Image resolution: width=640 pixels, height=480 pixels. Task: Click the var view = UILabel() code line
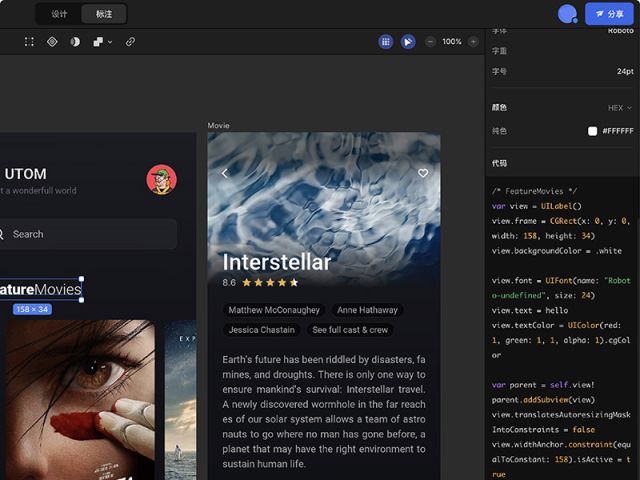click(536, 206)
